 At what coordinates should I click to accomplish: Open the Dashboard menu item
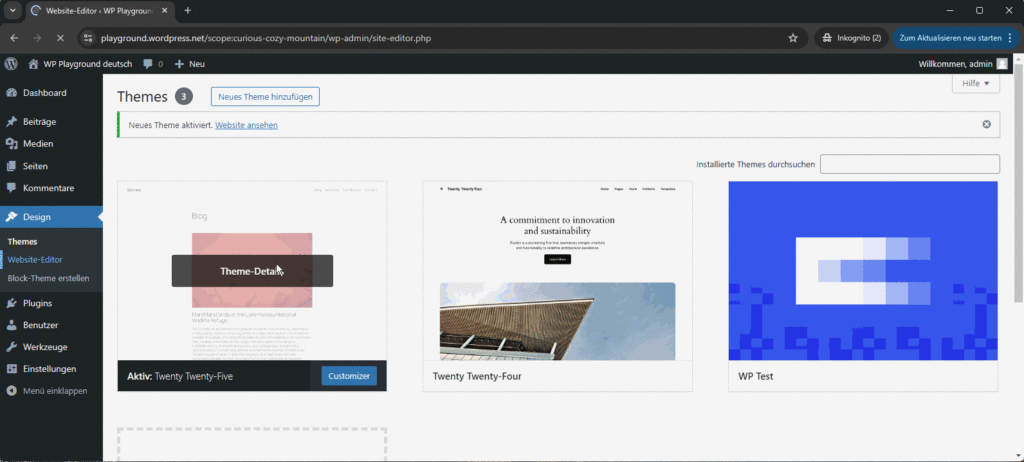[51, 93]
